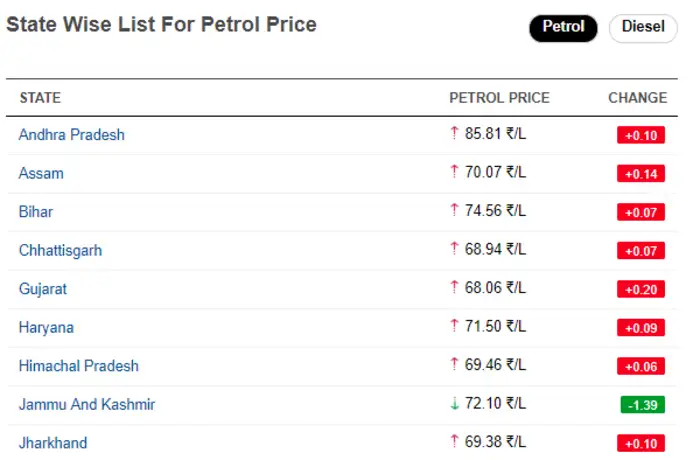The width and height of the screenshot is (700, 460).
Task: Click the up arrow next to Haryana's 71.50 price
Action: tap(454, 327)
